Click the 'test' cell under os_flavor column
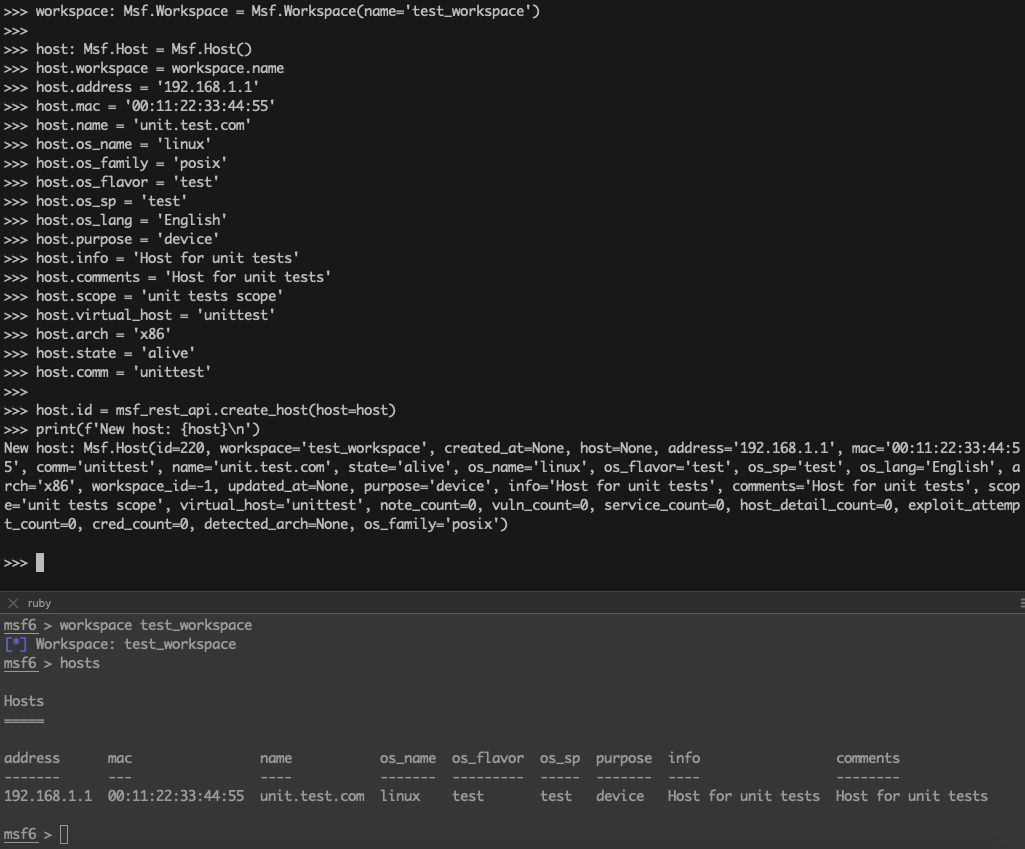The image size is (1025, 849). pyautogui.click(x=468, y=795)
